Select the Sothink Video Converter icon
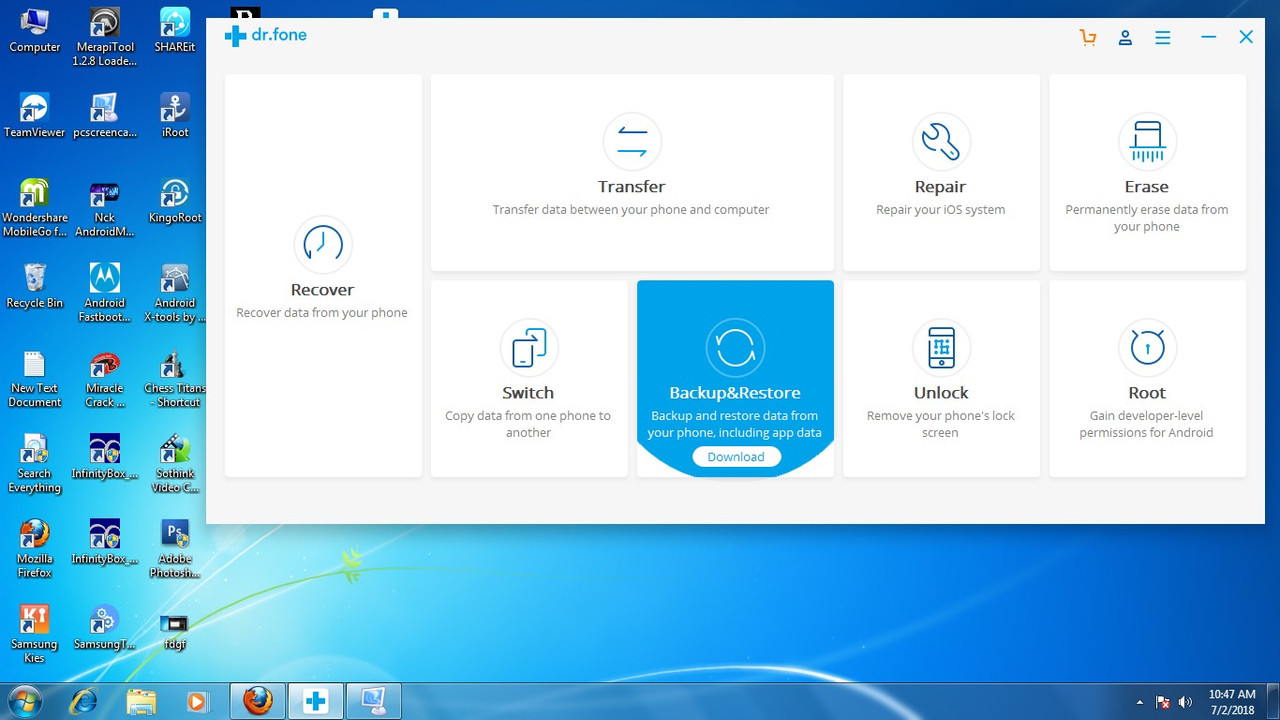Image resolution: width=1280 pixels, height=720 pixels. coord(175,464)
